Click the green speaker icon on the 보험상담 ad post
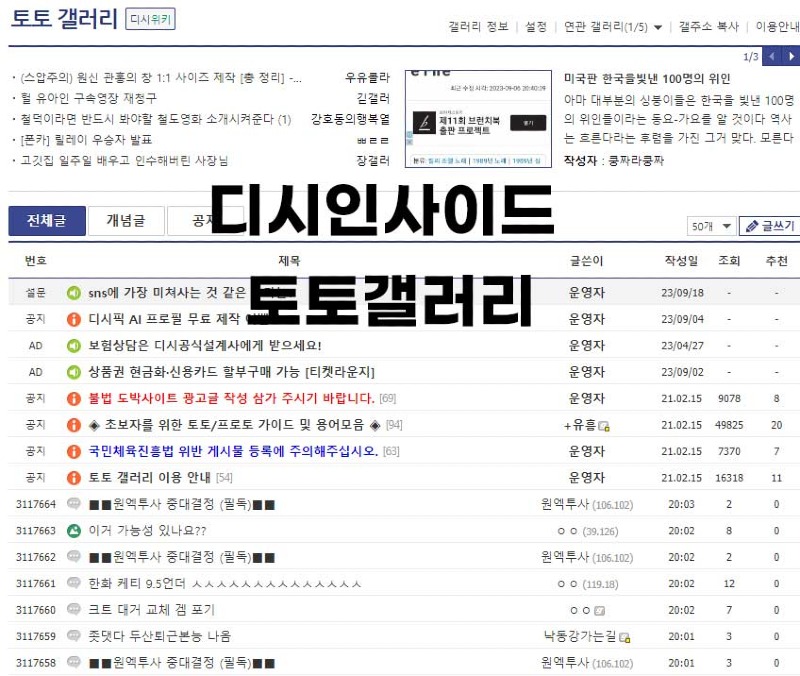 click(73, 346)
